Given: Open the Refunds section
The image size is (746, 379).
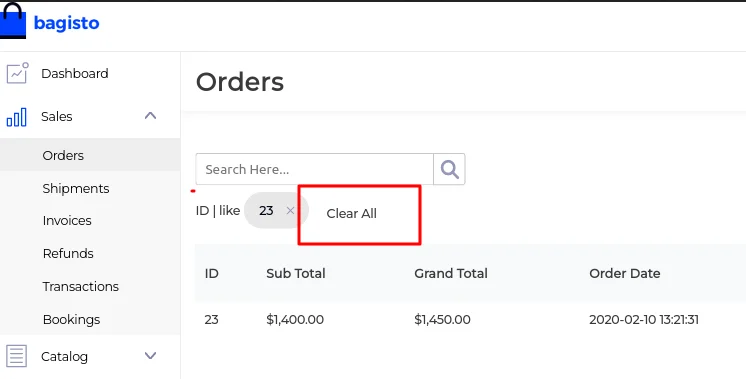Looking at the screenshot, I should (68, 253).
